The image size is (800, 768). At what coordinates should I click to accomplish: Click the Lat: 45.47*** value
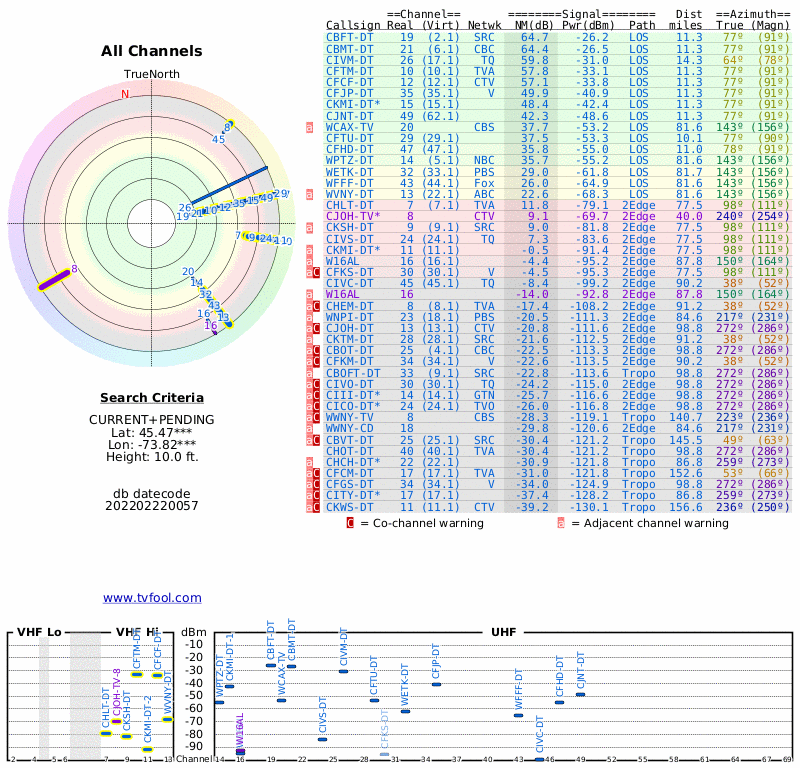tap(152, 433)
